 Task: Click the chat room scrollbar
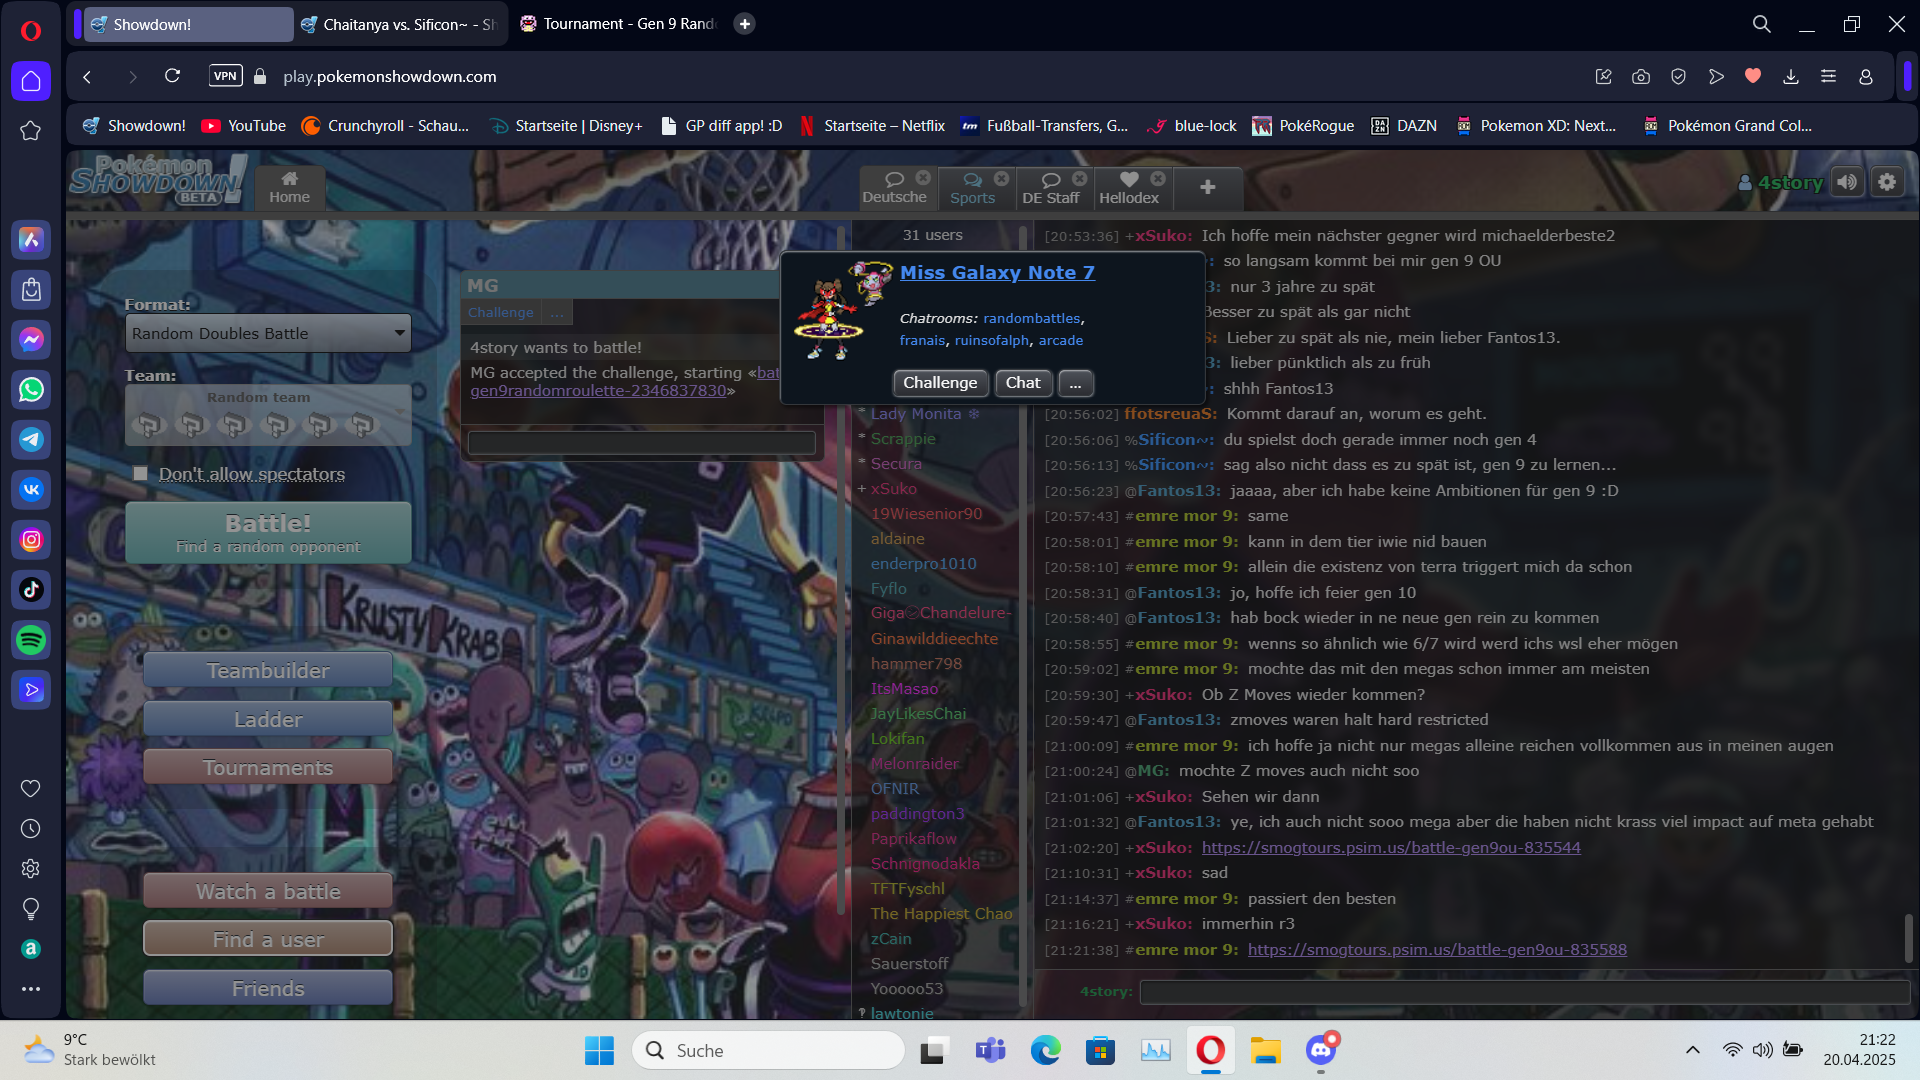coord(1909,938)
